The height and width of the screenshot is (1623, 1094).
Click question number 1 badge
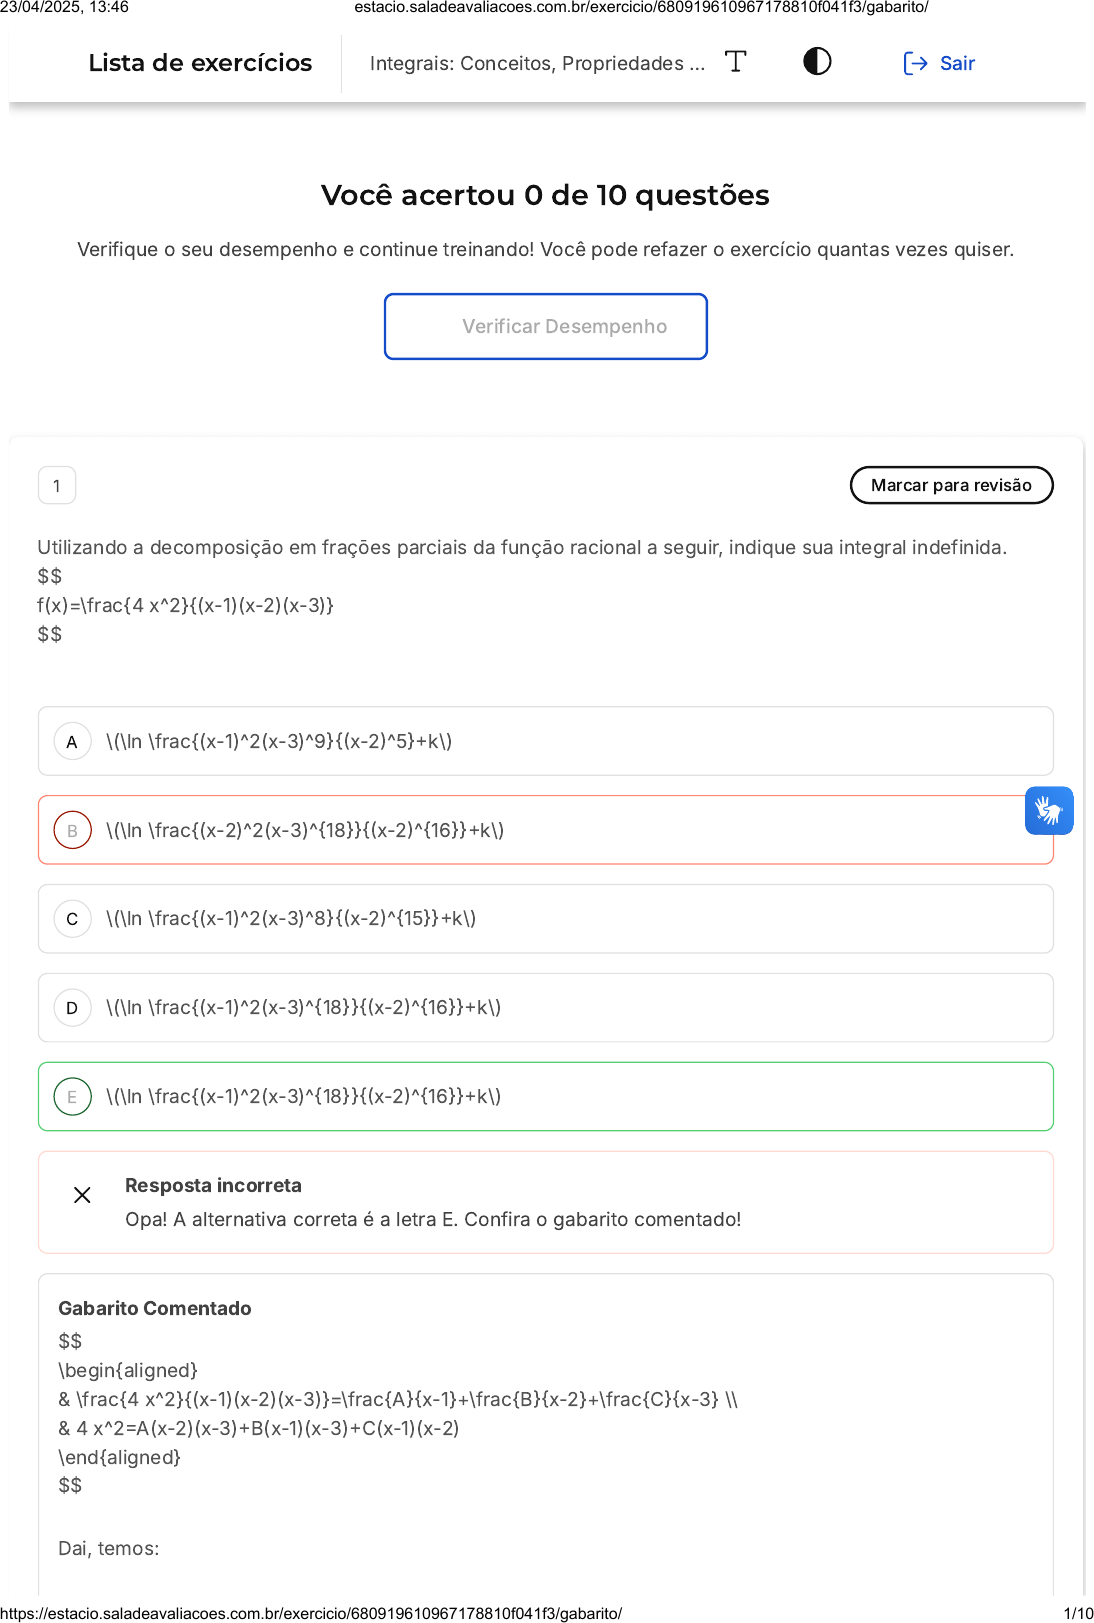click(57, 486)
